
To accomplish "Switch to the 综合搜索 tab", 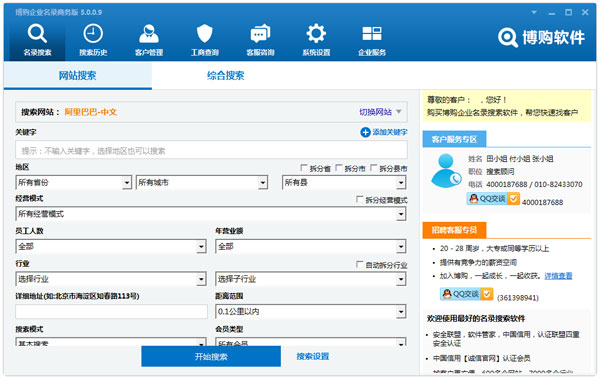I will 226,75.
